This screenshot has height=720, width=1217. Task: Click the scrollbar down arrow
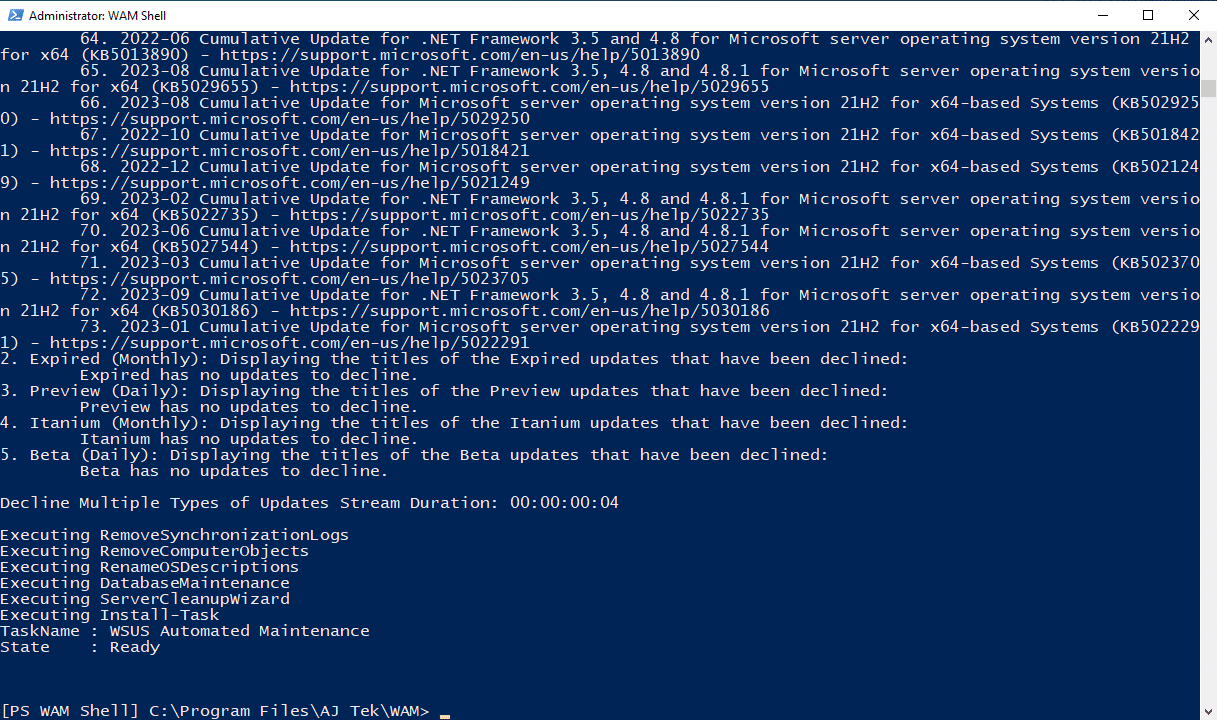point(1208,711)
